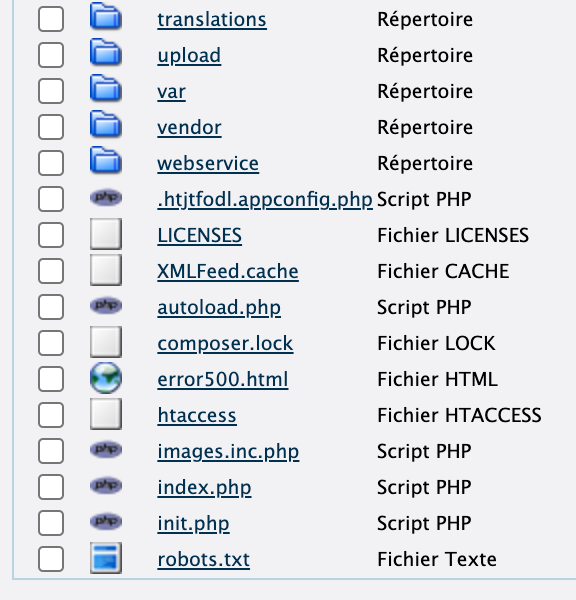Select the upload folder checkbox
The width and height of the screenshot is (576, 600).
click(51, 55)
